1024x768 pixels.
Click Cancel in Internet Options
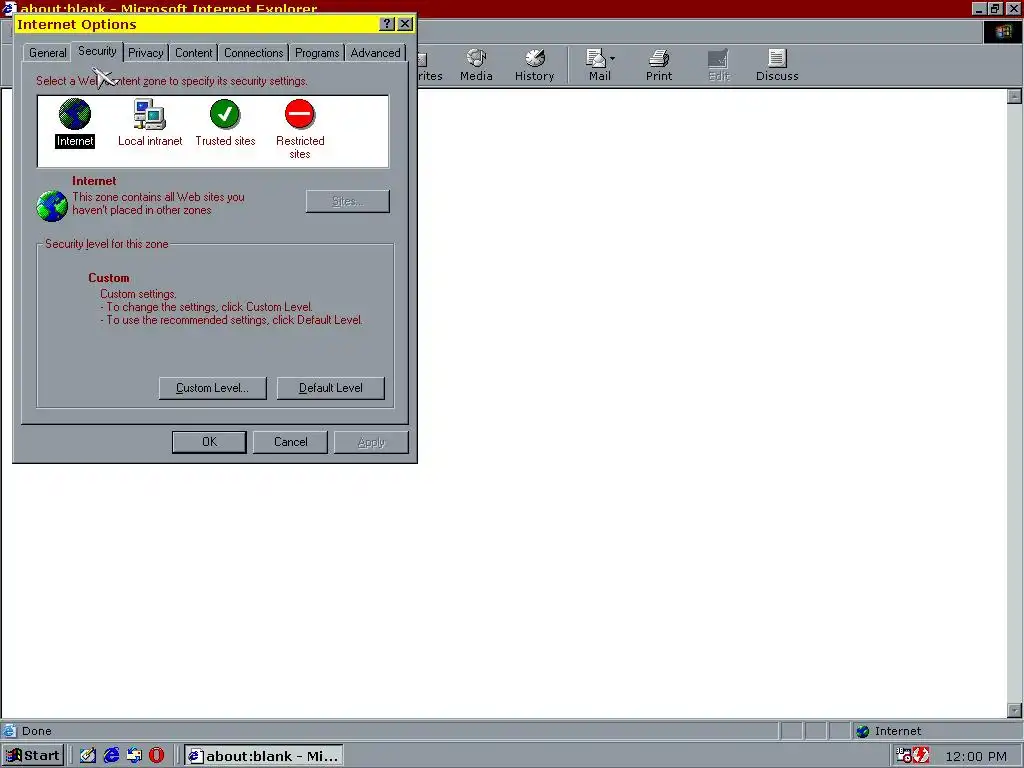290,442
